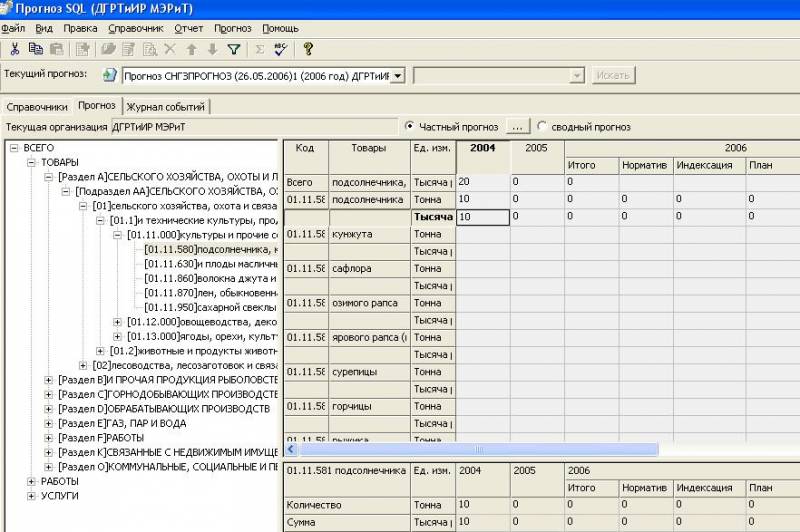Click the green filter funnel icon
The height and width of the screenshot is (532, 800).
click(x=234, y=49)
